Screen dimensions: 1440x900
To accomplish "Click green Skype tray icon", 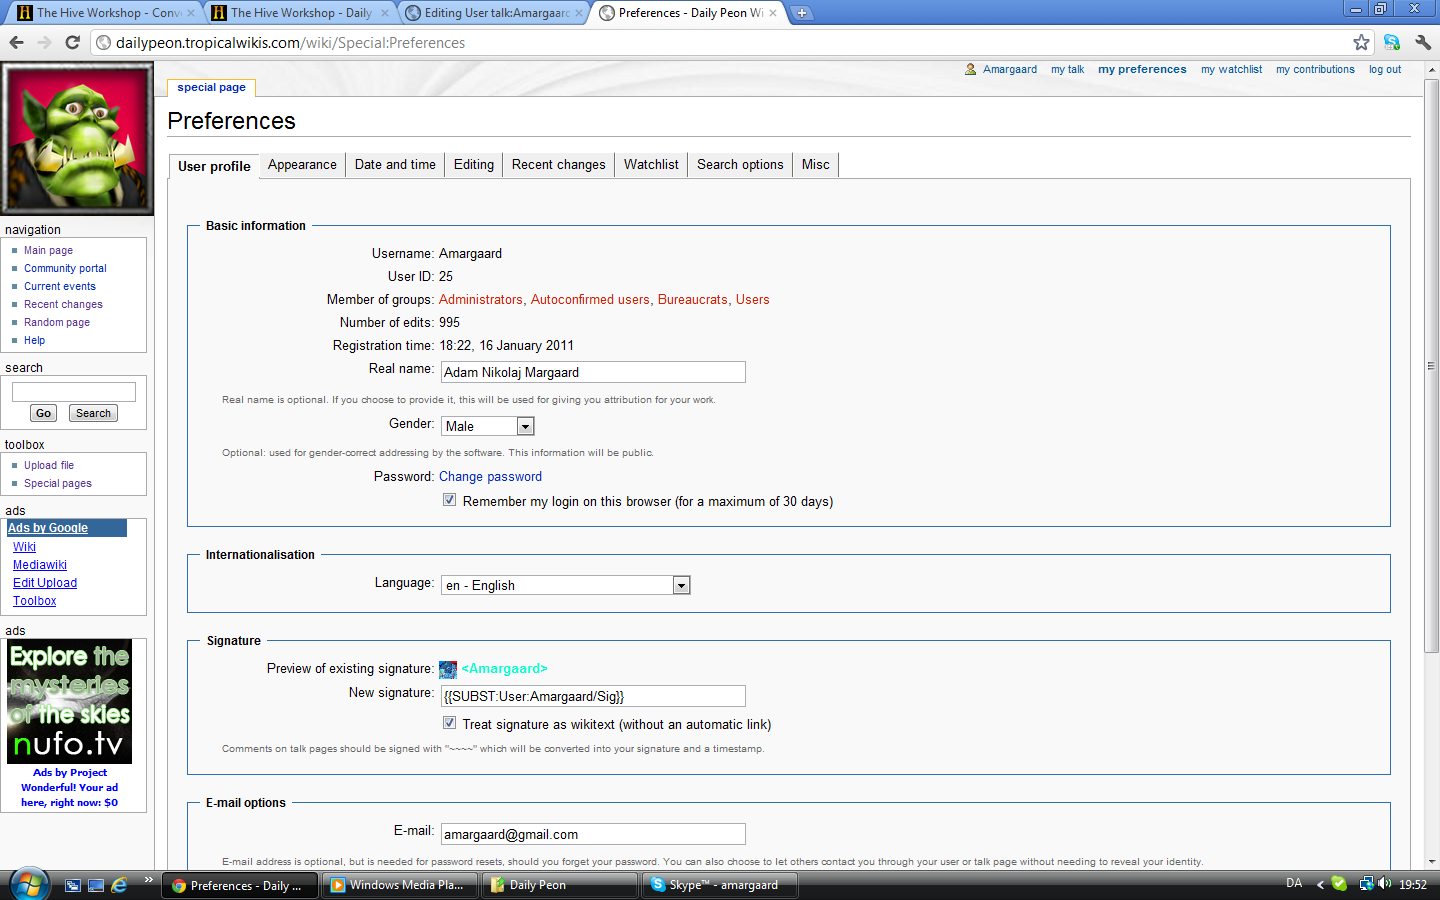I will click(1339, 884).
